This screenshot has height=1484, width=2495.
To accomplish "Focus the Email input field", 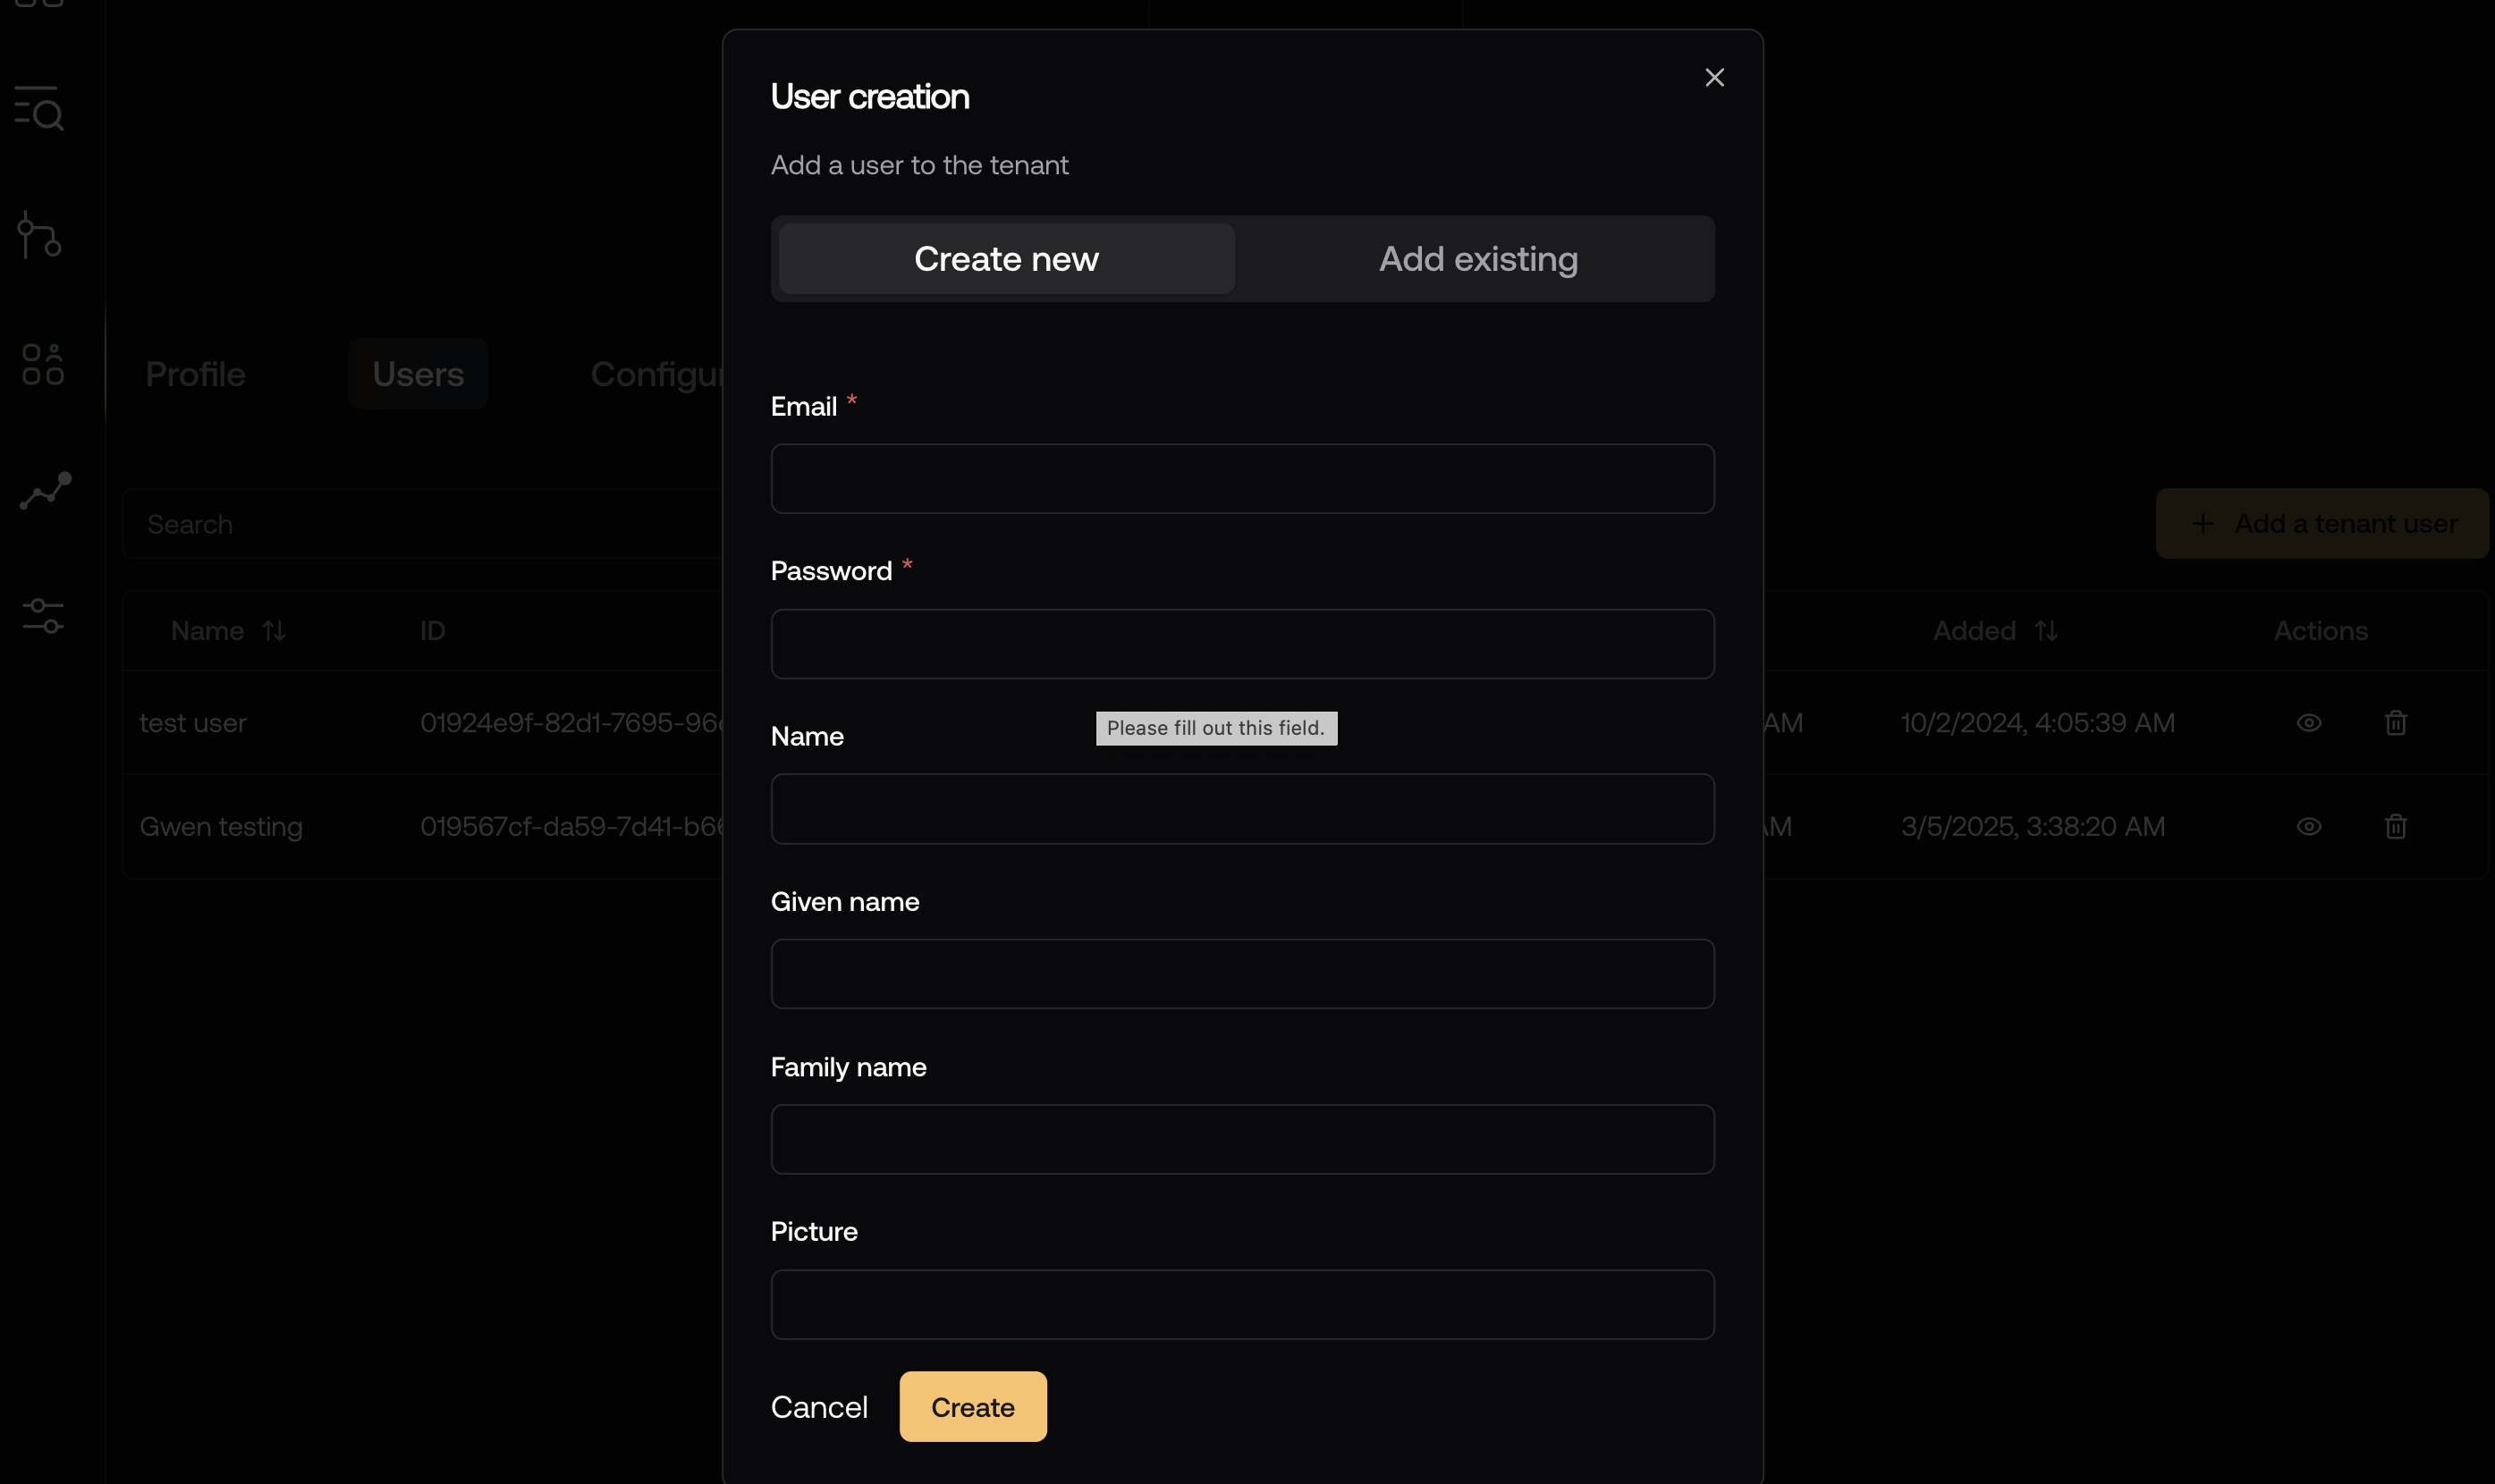I will pos(1242,479).
